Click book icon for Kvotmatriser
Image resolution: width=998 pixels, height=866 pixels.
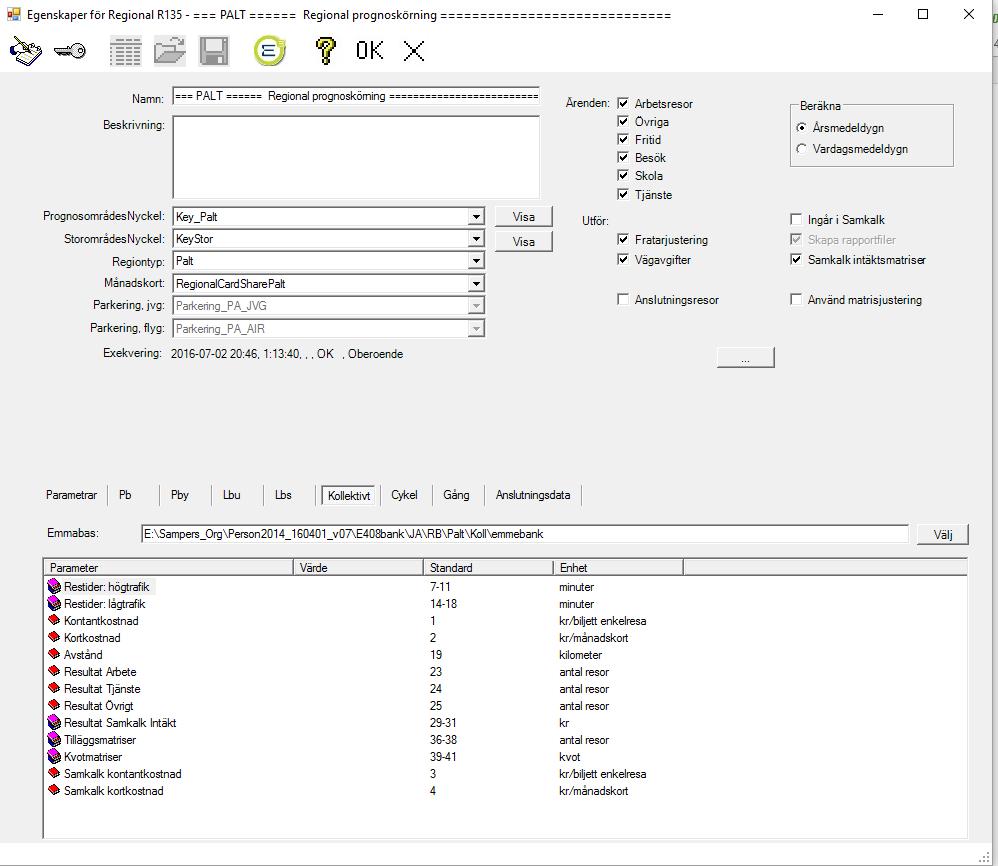click(54, 757)
